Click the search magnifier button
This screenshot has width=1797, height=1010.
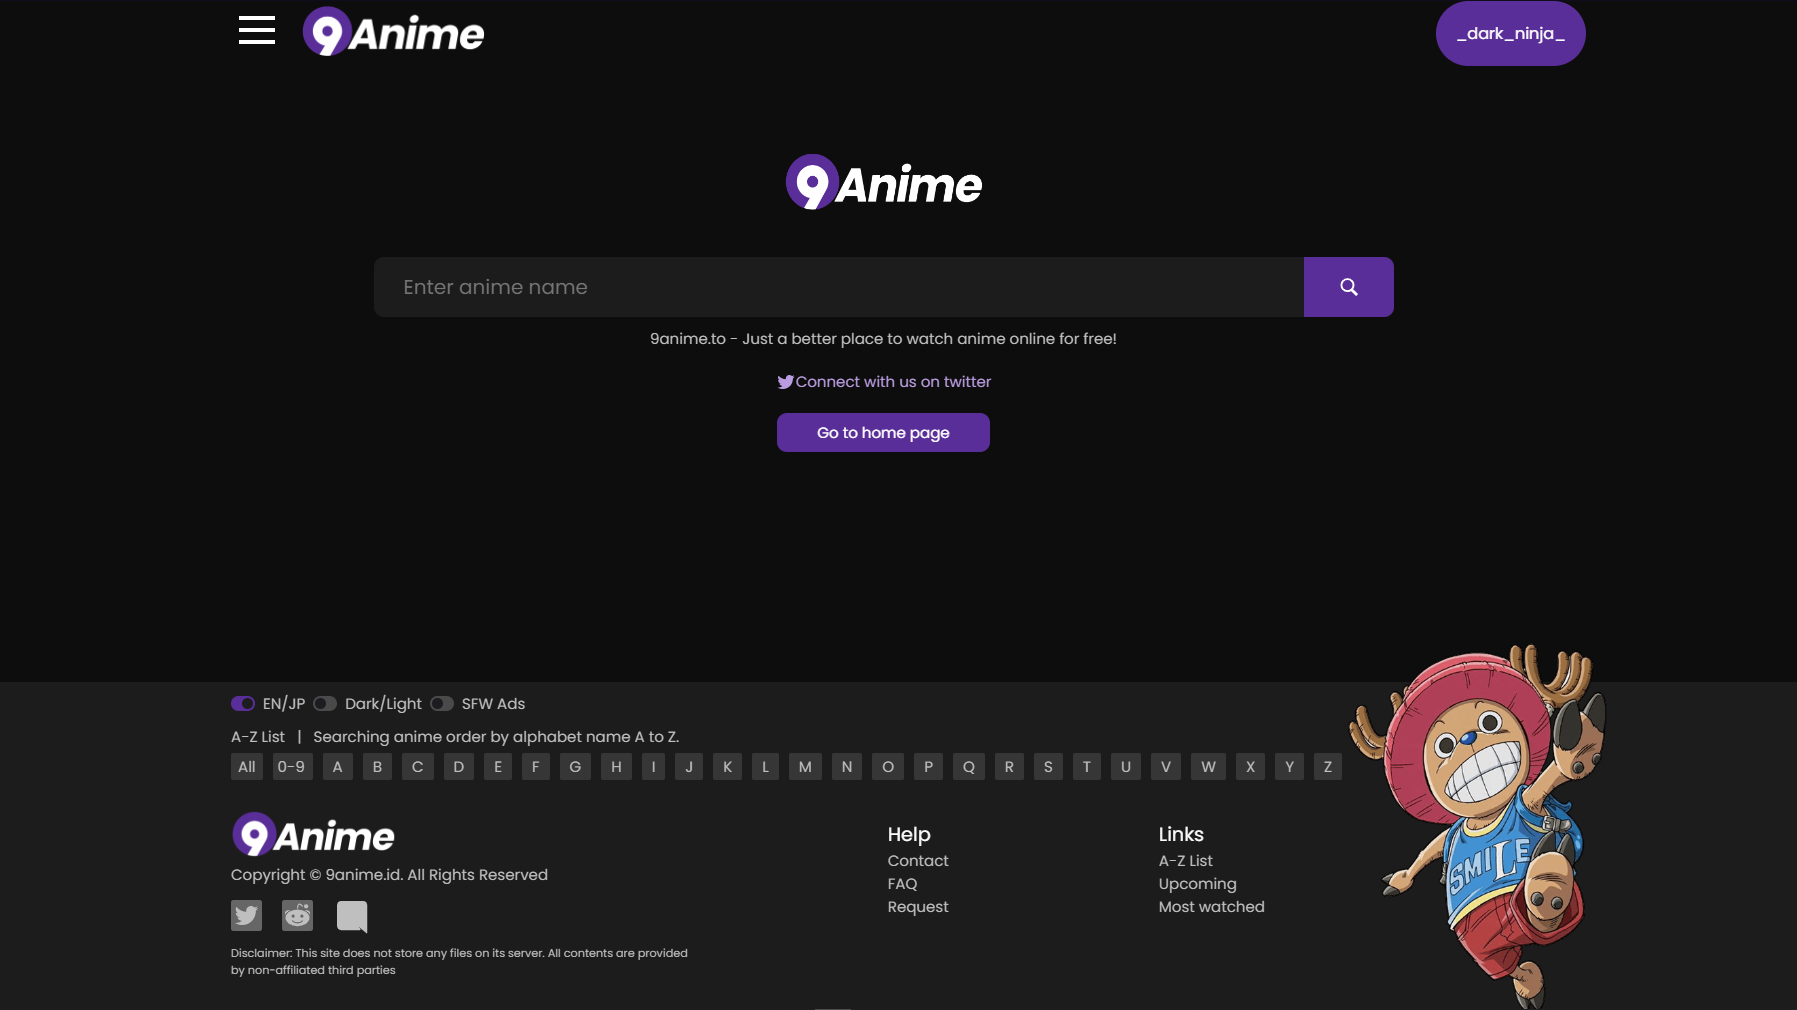pos(1348,287)
